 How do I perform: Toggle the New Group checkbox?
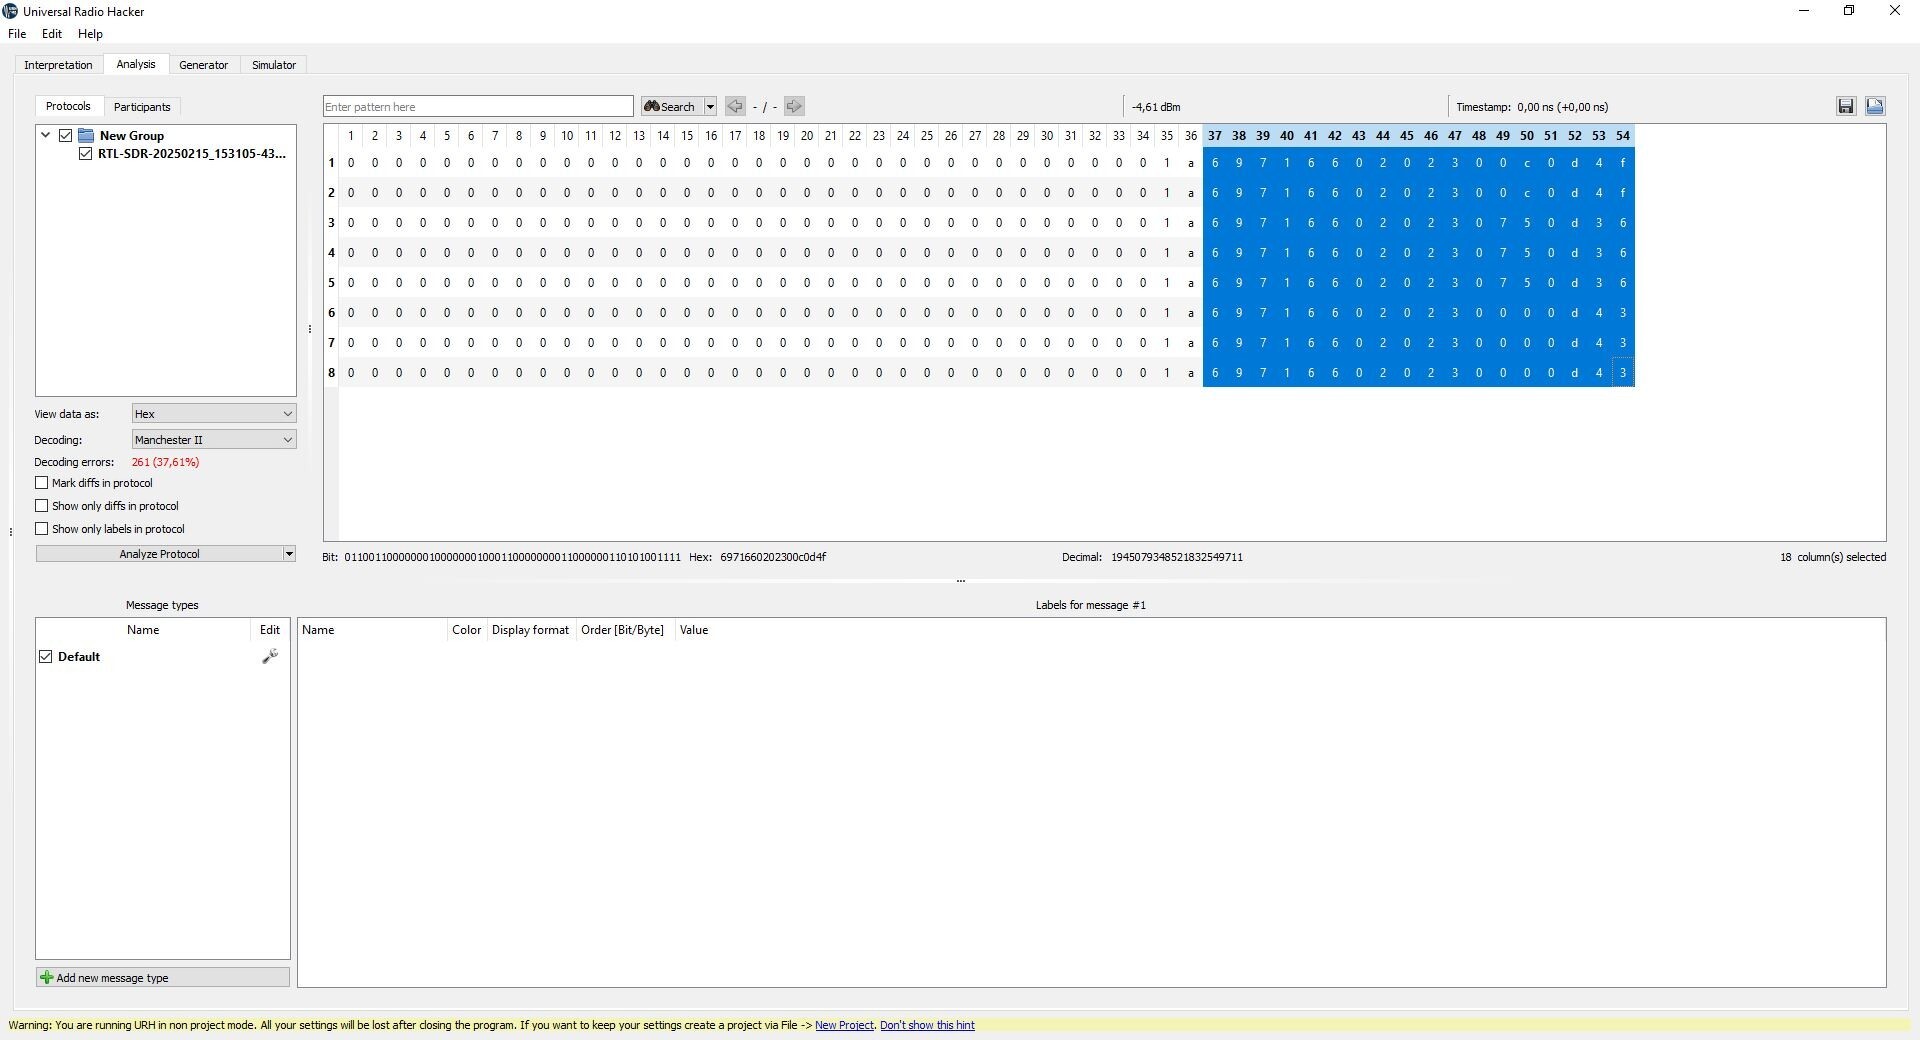pos(65,135)
